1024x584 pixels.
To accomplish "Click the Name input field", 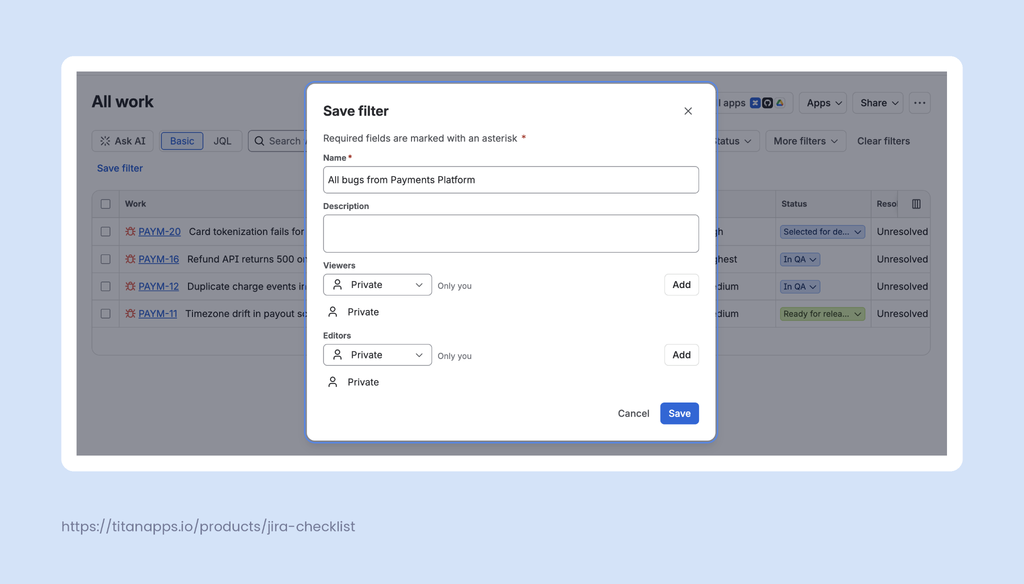I will 511,180.
